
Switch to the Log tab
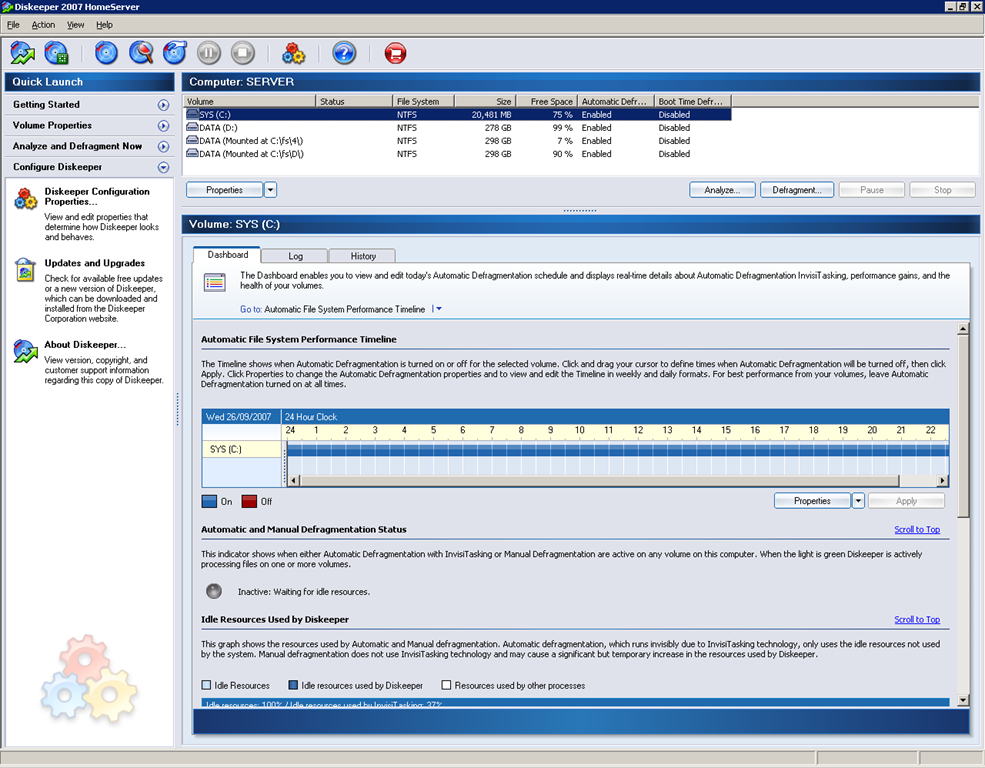click(295, 256)
